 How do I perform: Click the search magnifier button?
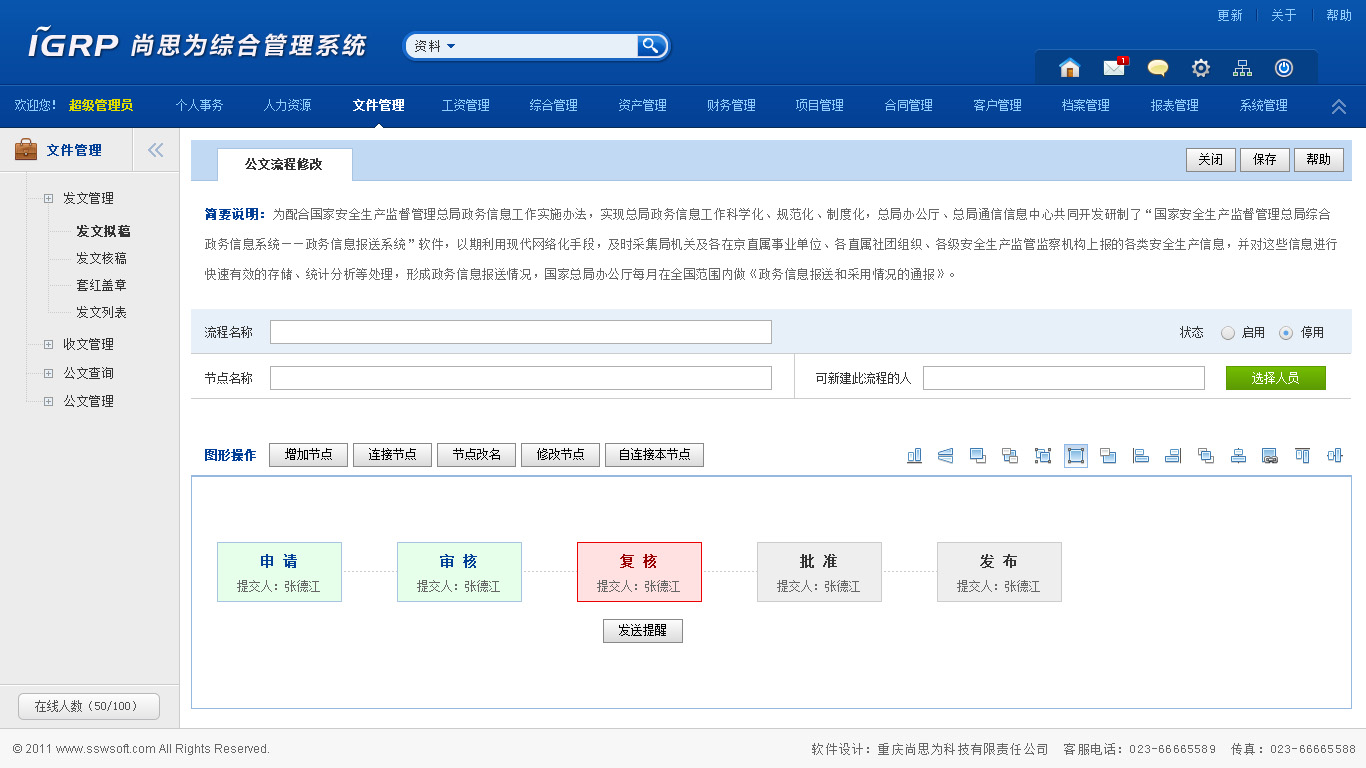(x=651, y=46)
